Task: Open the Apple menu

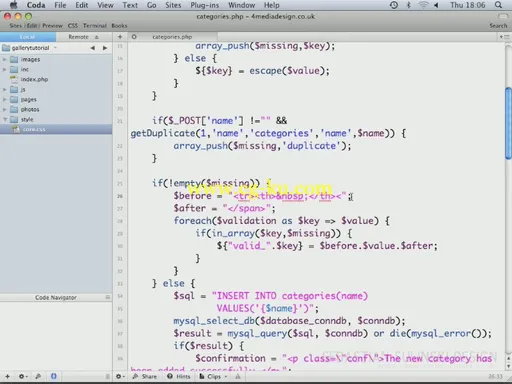Action: (13, 5)
